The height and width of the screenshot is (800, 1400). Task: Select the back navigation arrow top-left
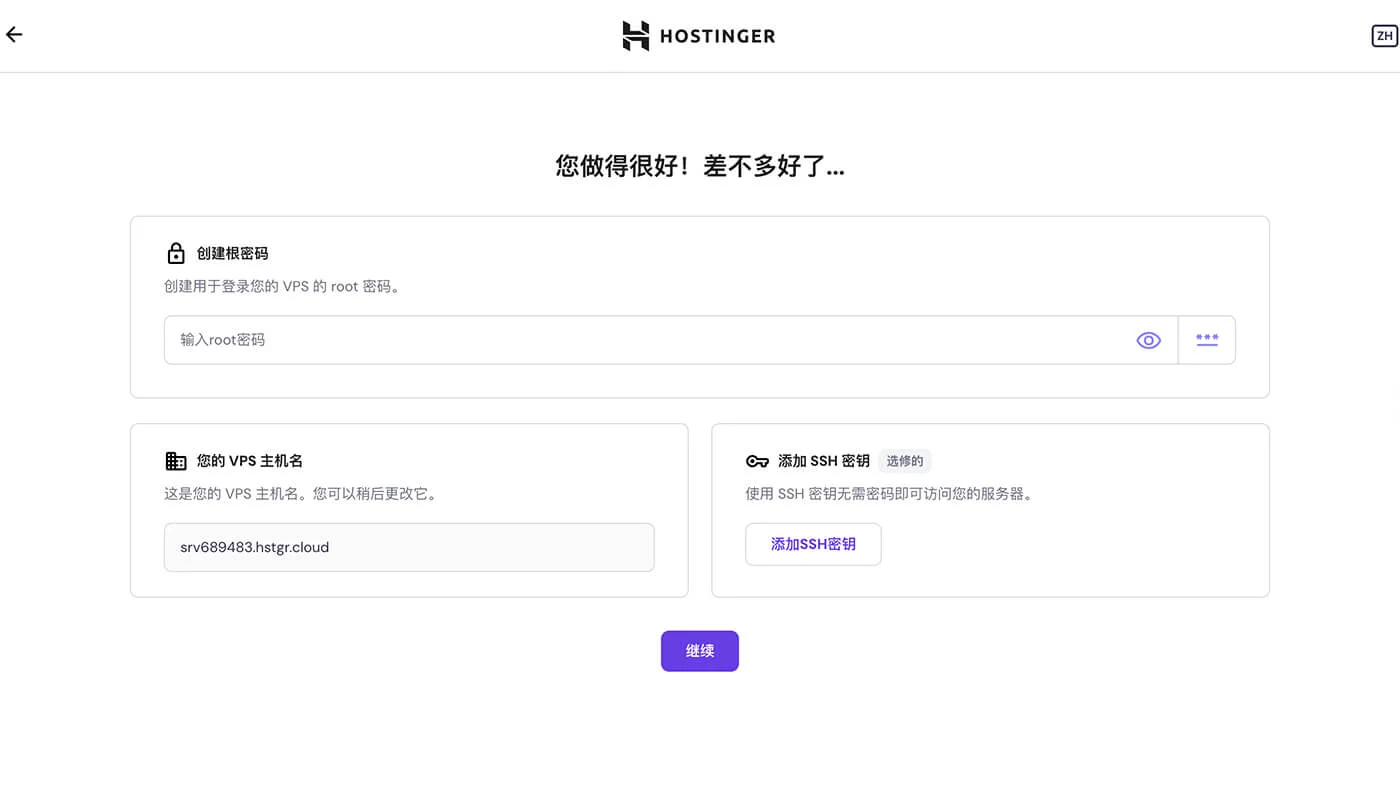coord(13,34)
